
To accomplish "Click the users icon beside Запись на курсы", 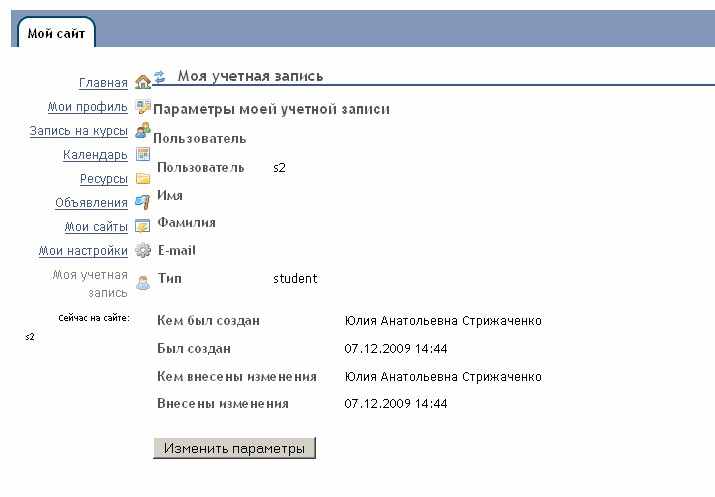I will coord(143,130).
